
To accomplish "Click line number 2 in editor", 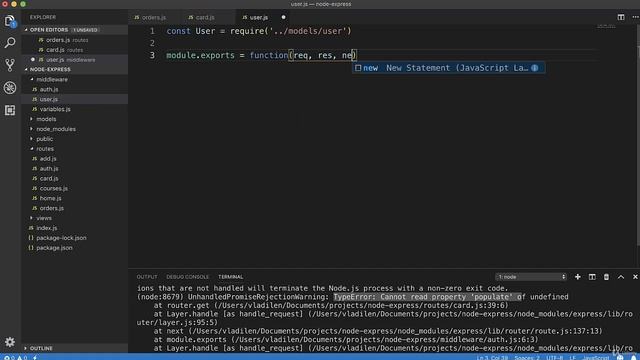I will point(152,43).
